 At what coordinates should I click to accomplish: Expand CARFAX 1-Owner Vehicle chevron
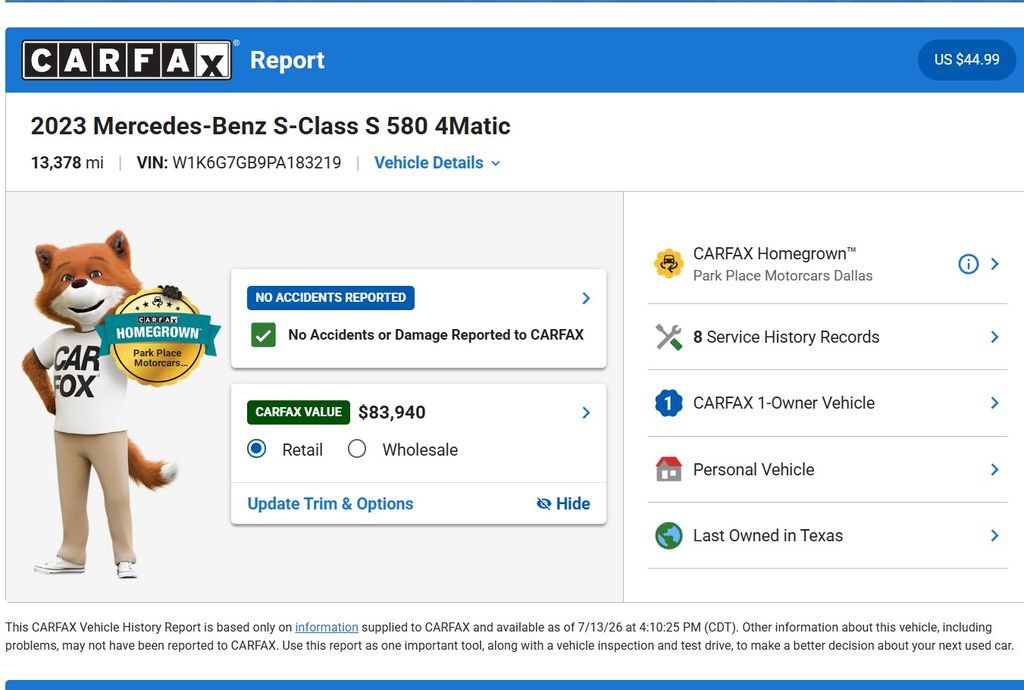(995, 403)
